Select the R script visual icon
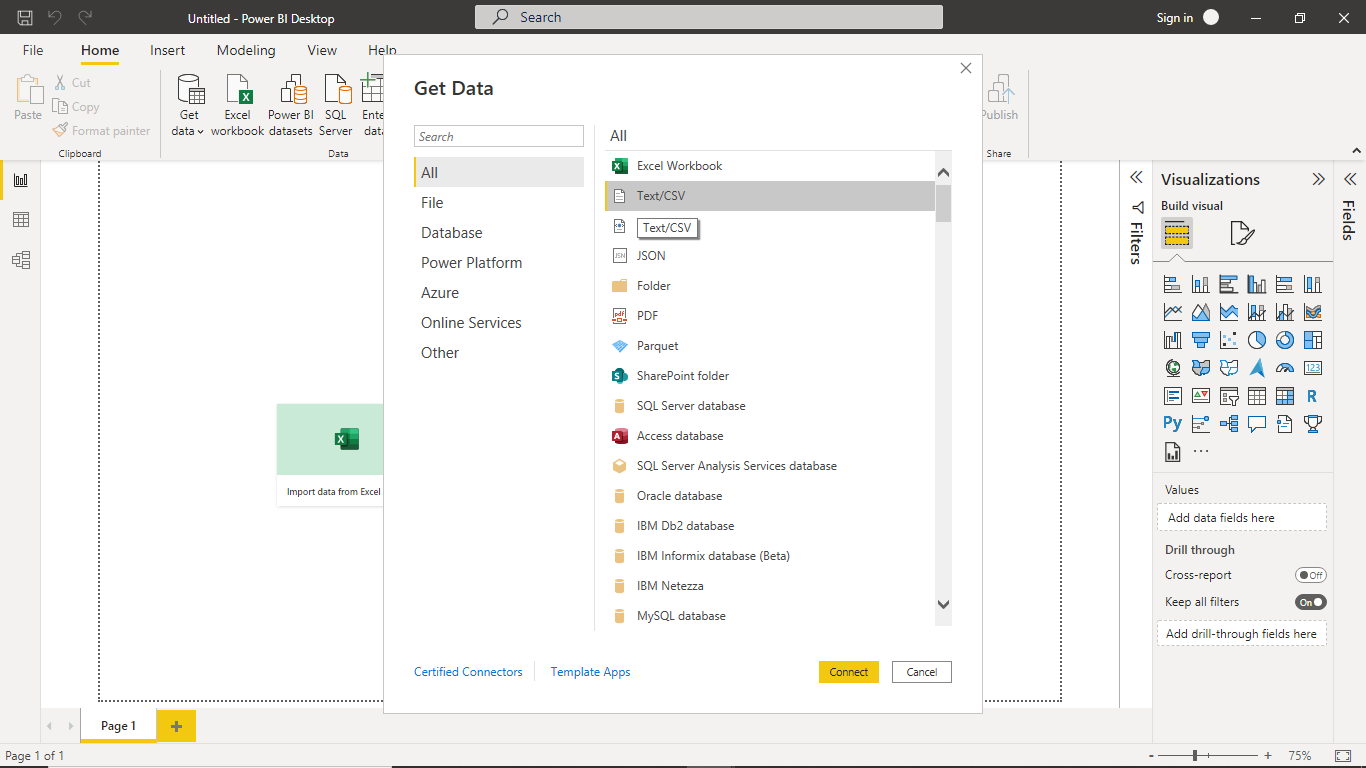 point(1312,395)
